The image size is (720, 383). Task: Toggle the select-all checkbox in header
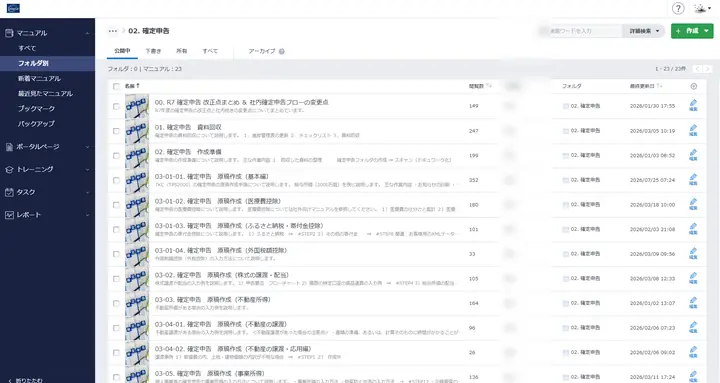(x=116, y=86)
